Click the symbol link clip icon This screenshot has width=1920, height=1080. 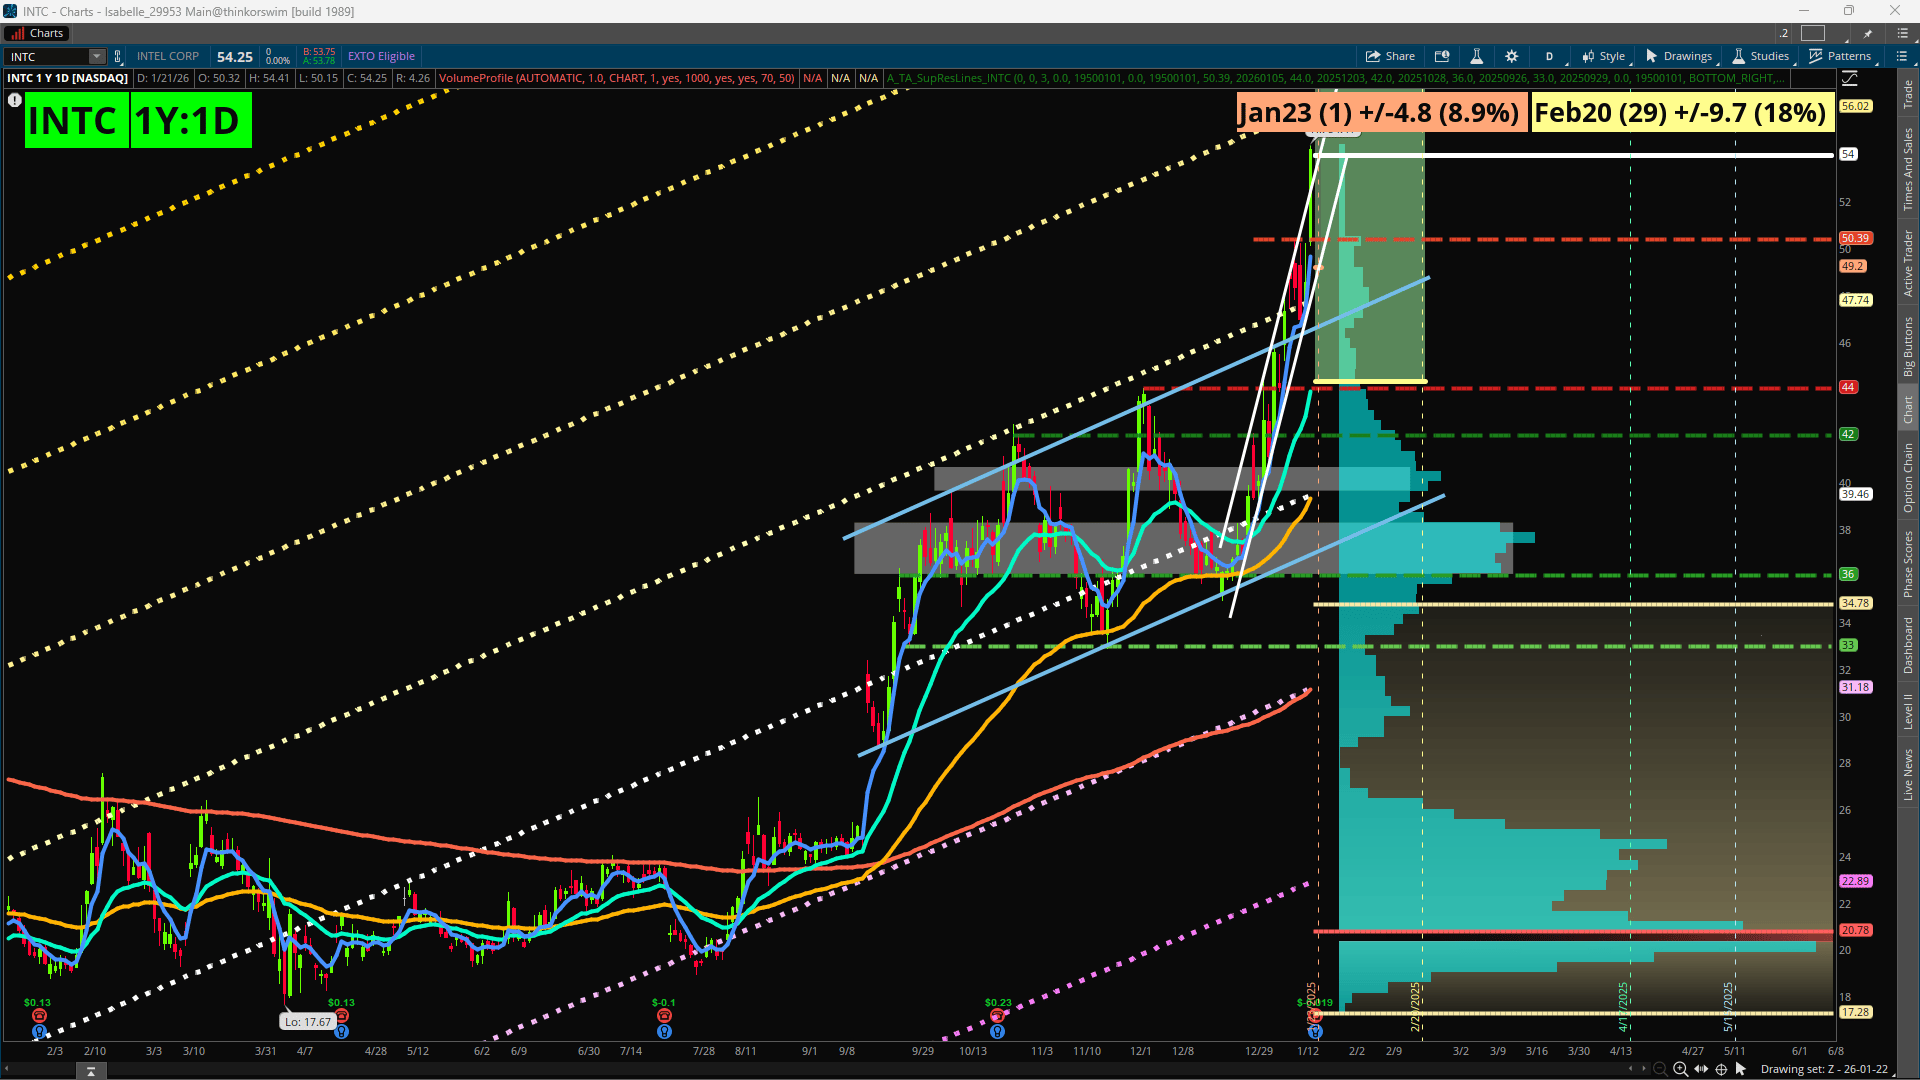click(117, 56)
